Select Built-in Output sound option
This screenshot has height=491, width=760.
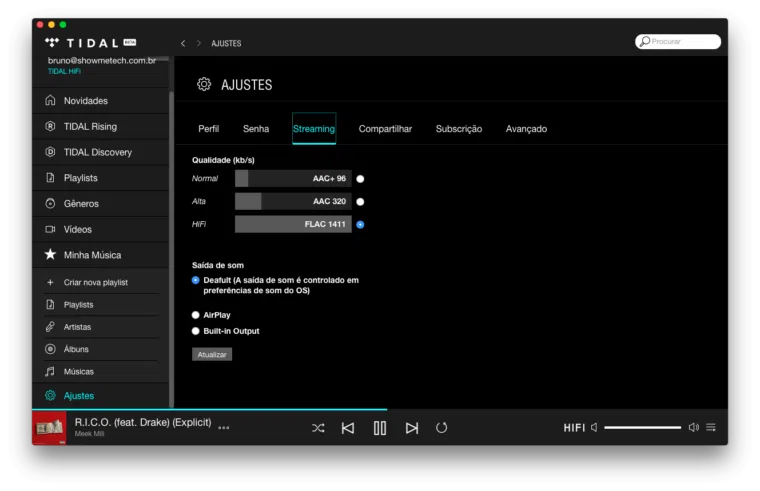click(x=195, y=331)
